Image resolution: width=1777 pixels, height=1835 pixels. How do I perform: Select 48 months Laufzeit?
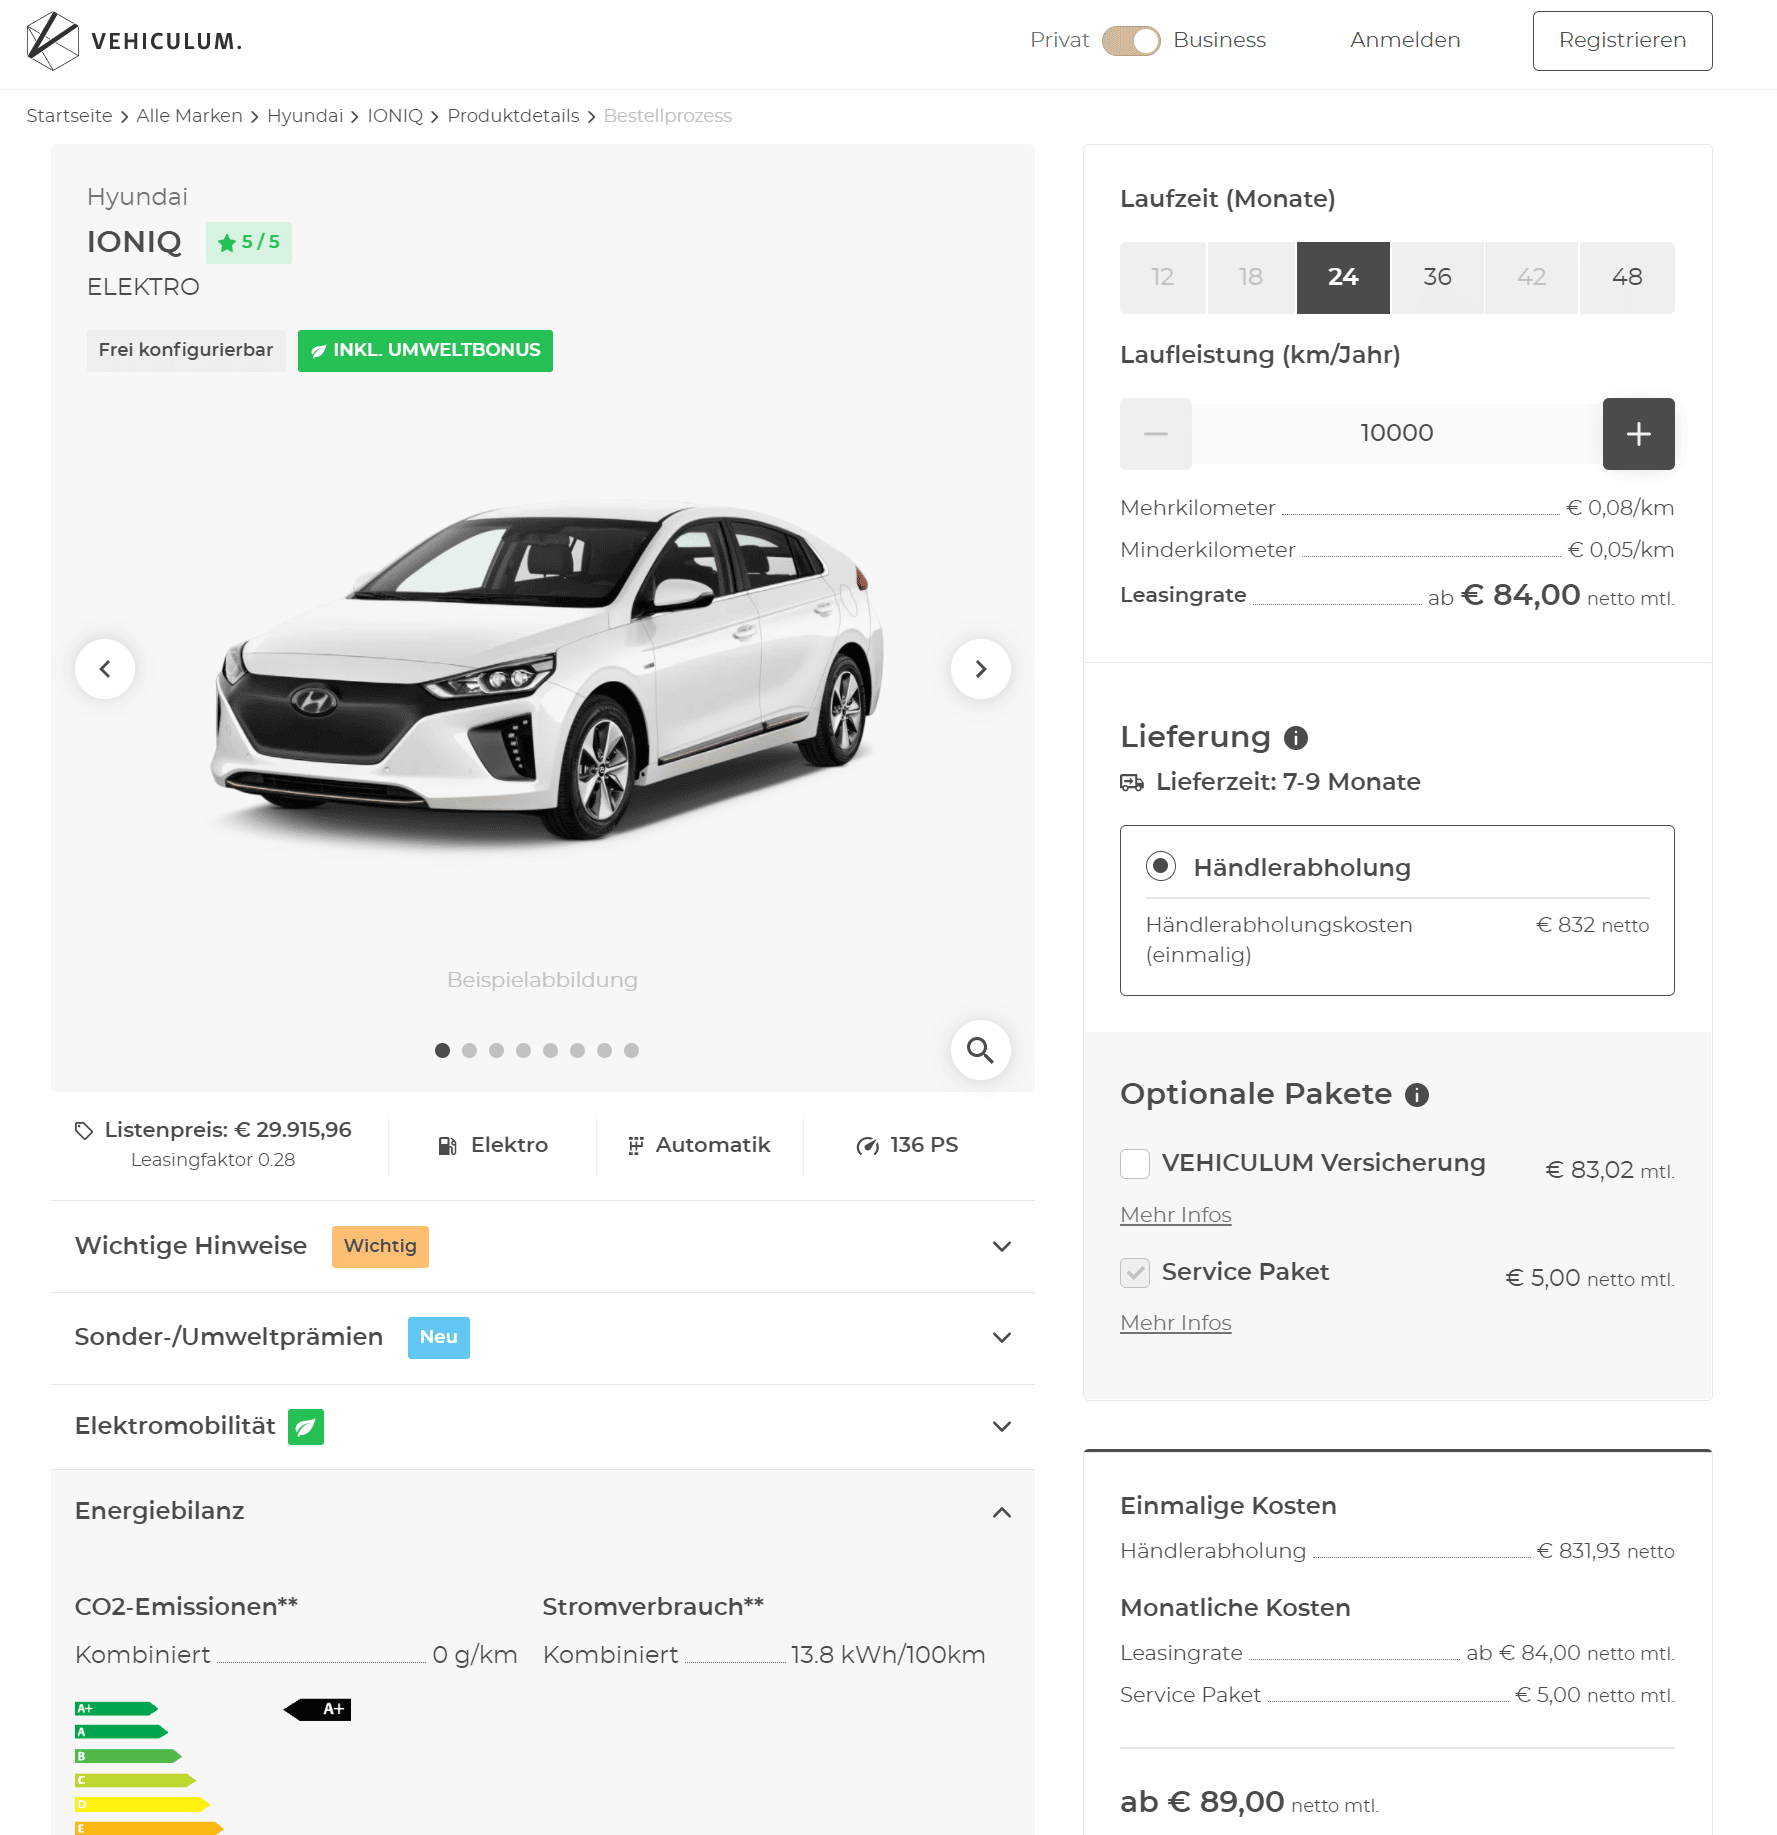1627,278
